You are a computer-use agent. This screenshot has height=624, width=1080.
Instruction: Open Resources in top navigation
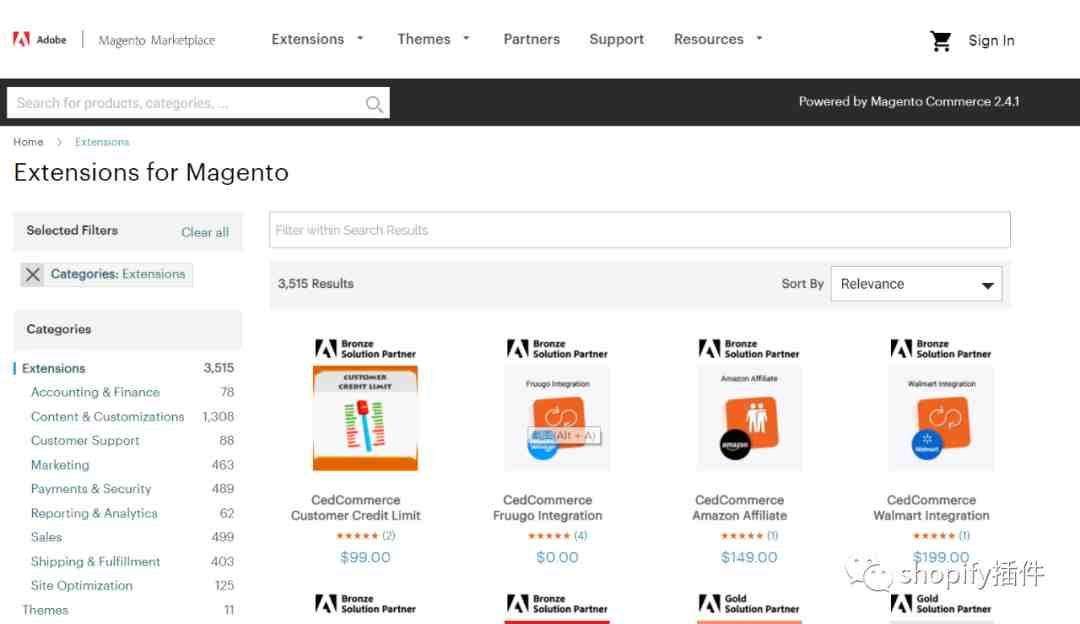click(x=709, y=39)
